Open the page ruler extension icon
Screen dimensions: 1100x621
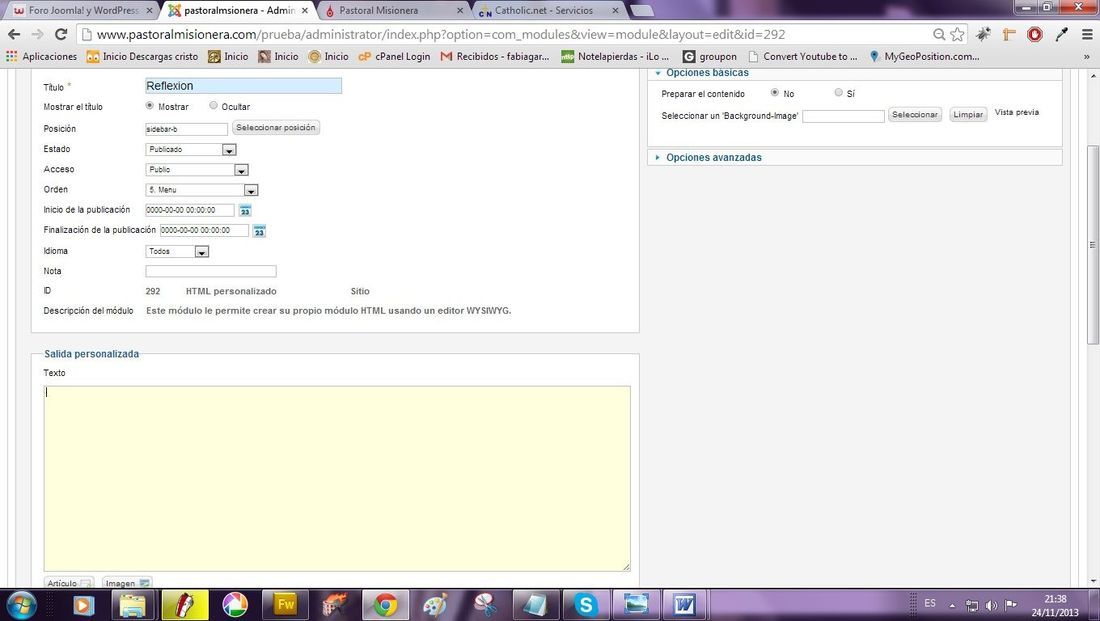tap(1009, 34)
